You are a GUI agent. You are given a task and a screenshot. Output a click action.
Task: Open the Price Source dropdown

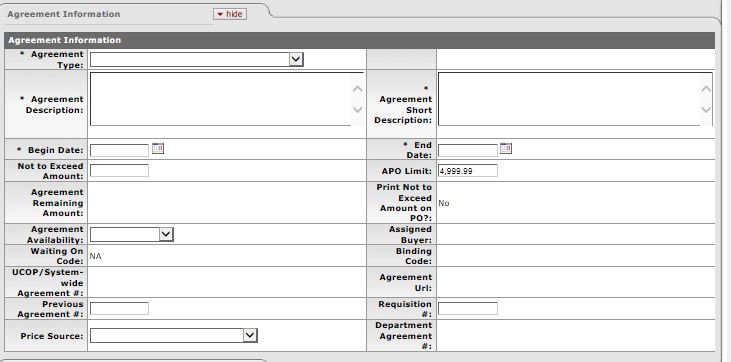pyautogui.click(x=173, y=335)
